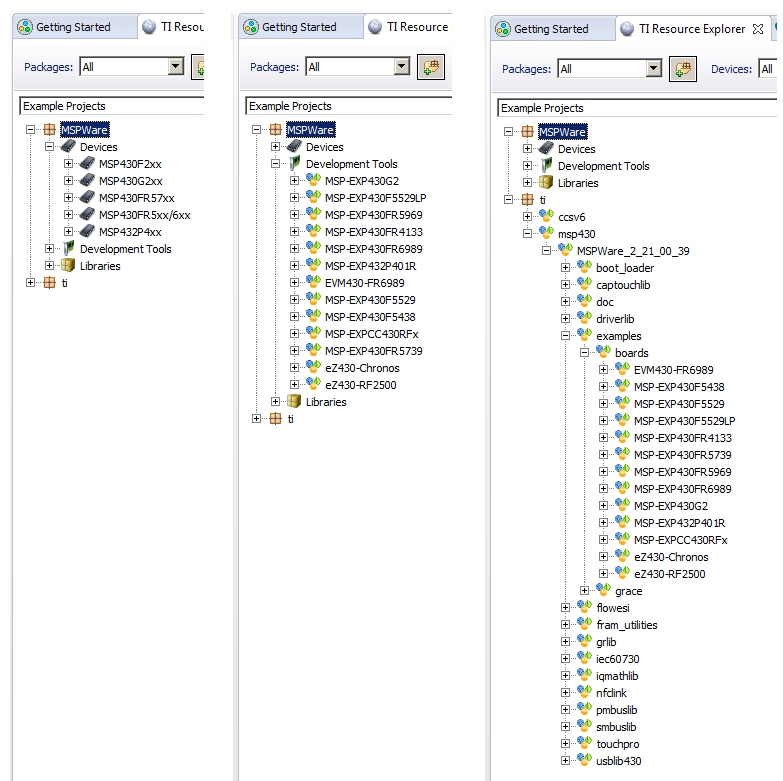Click add package button in right panel

pyautogui.click(x=683, y=69)
